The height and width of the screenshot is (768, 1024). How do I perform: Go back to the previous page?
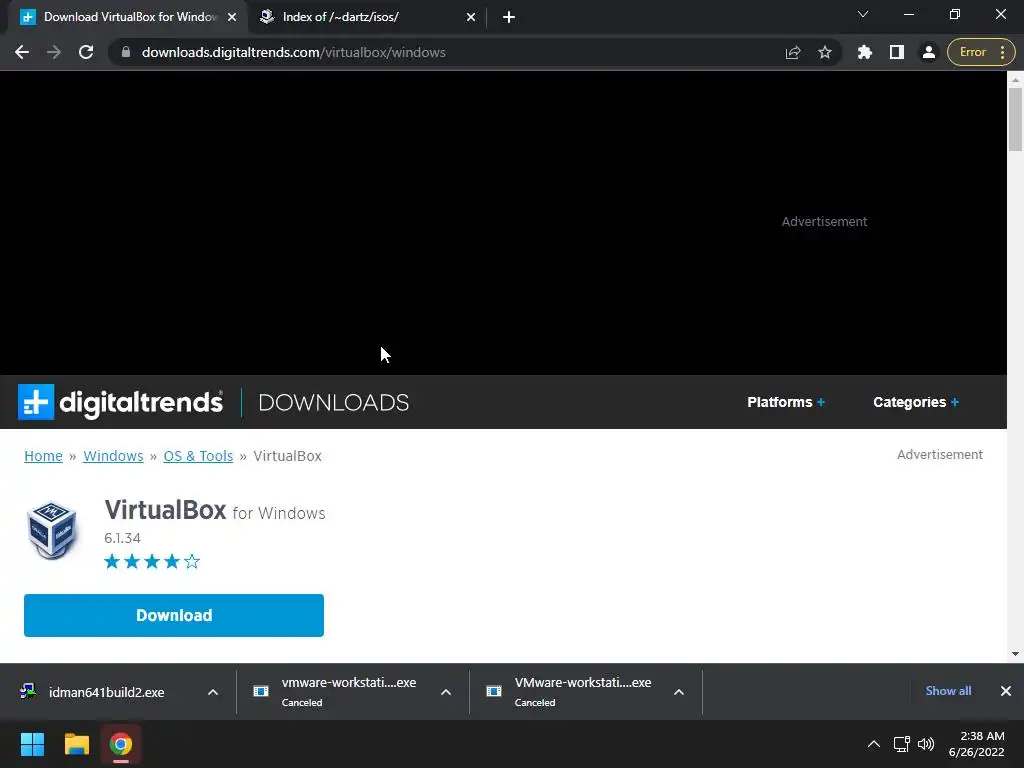tap(22, 52)
